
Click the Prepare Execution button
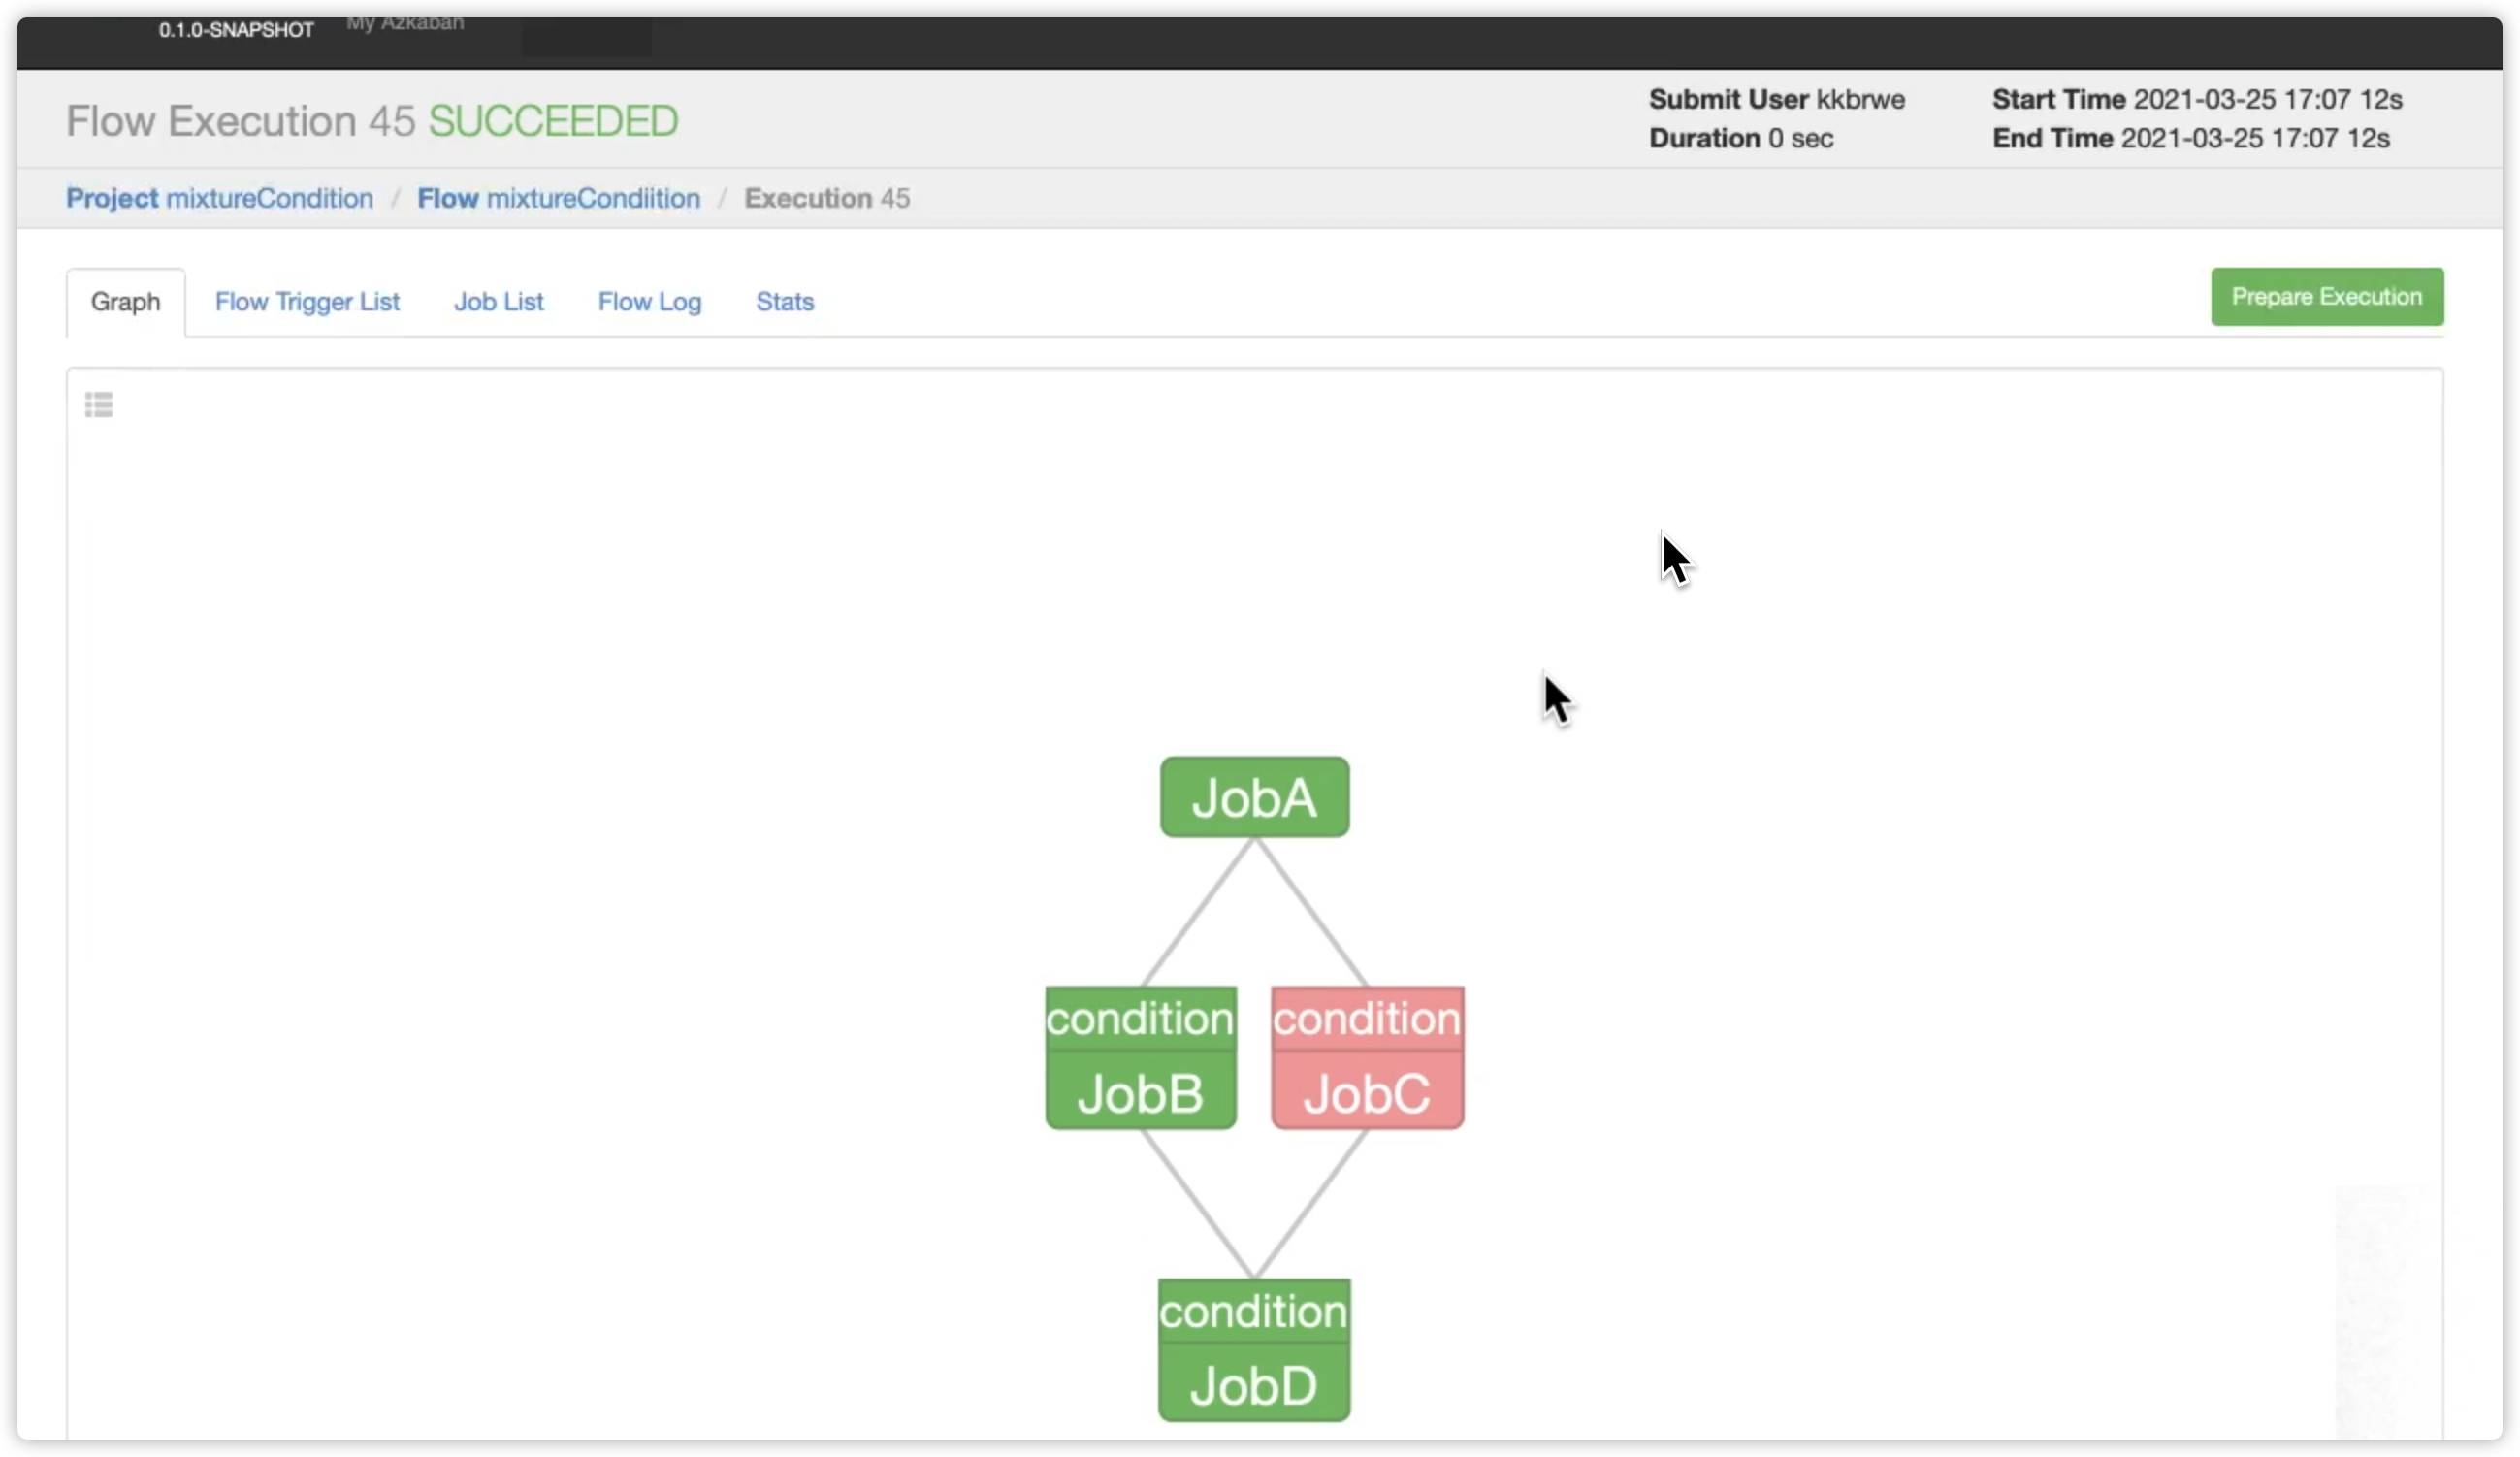[x=2328, y=297]
